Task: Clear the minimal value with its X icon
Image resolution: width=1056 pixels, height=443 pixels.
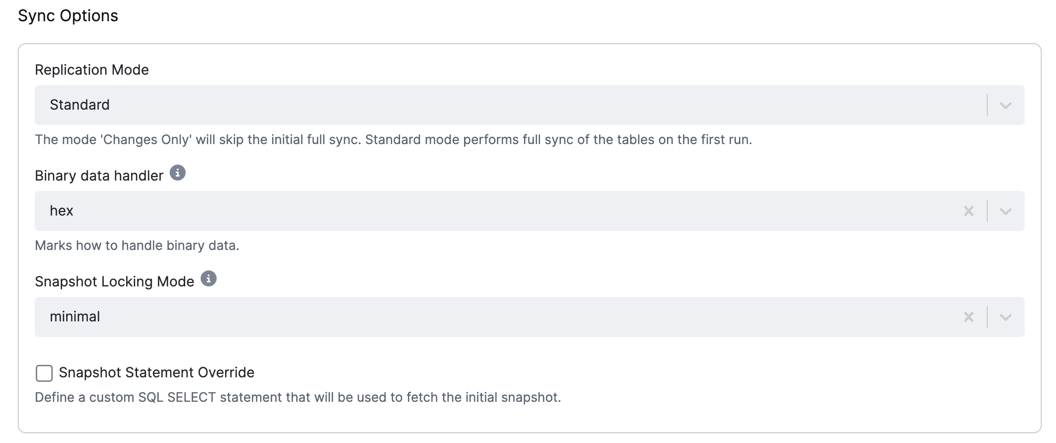Action: coord(968,316)
